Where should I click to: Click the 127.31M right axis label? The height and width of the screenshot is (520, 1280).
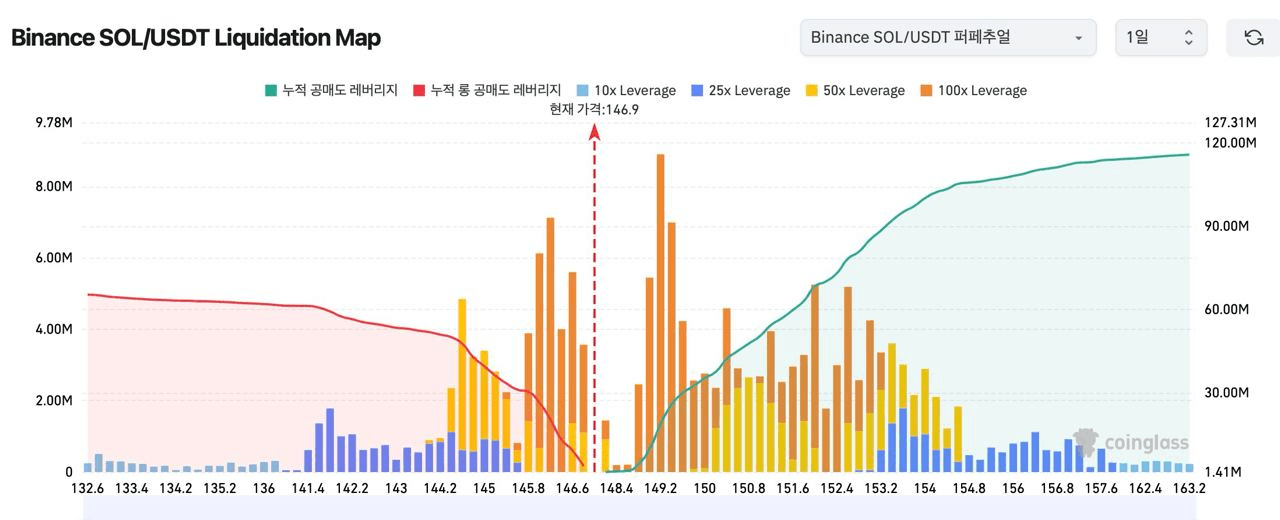coord(1229,123)
